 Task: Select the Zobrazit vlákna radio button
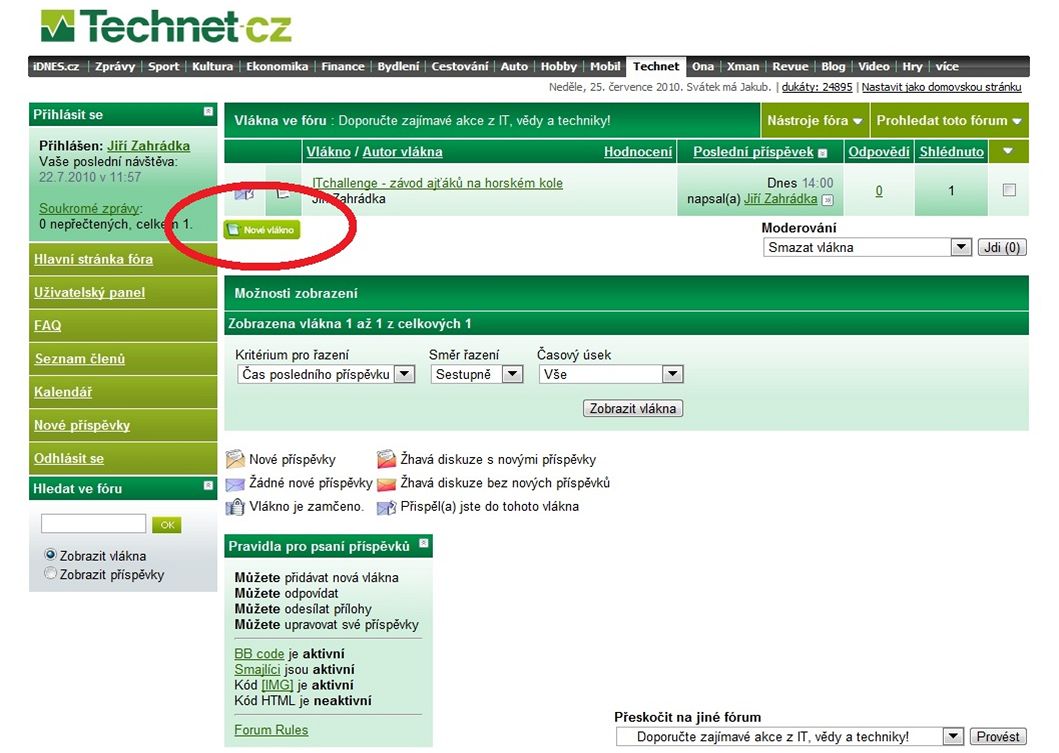pyautogui.click(x=50, y=555)
